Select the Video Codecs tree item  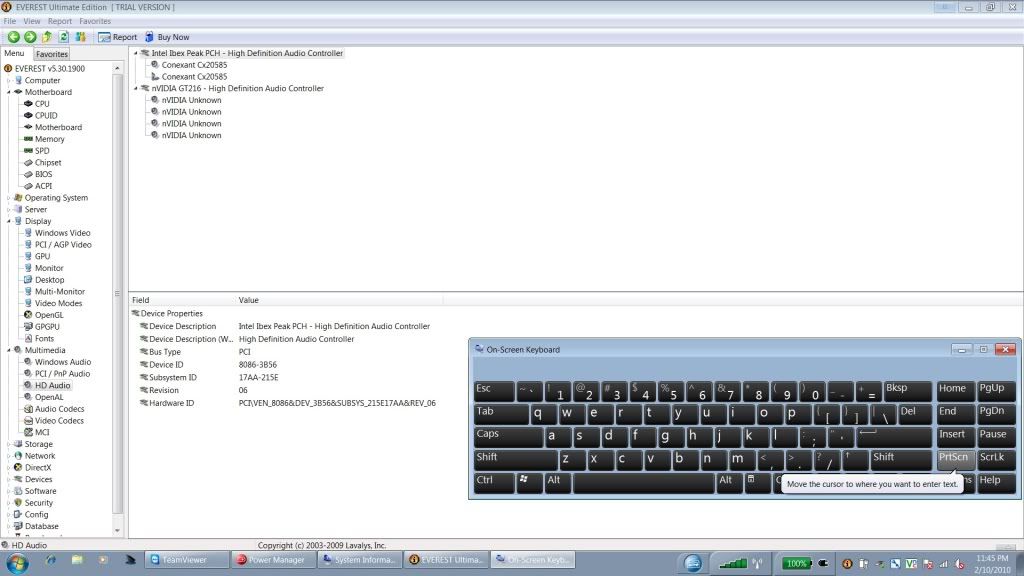coord(59,421)
